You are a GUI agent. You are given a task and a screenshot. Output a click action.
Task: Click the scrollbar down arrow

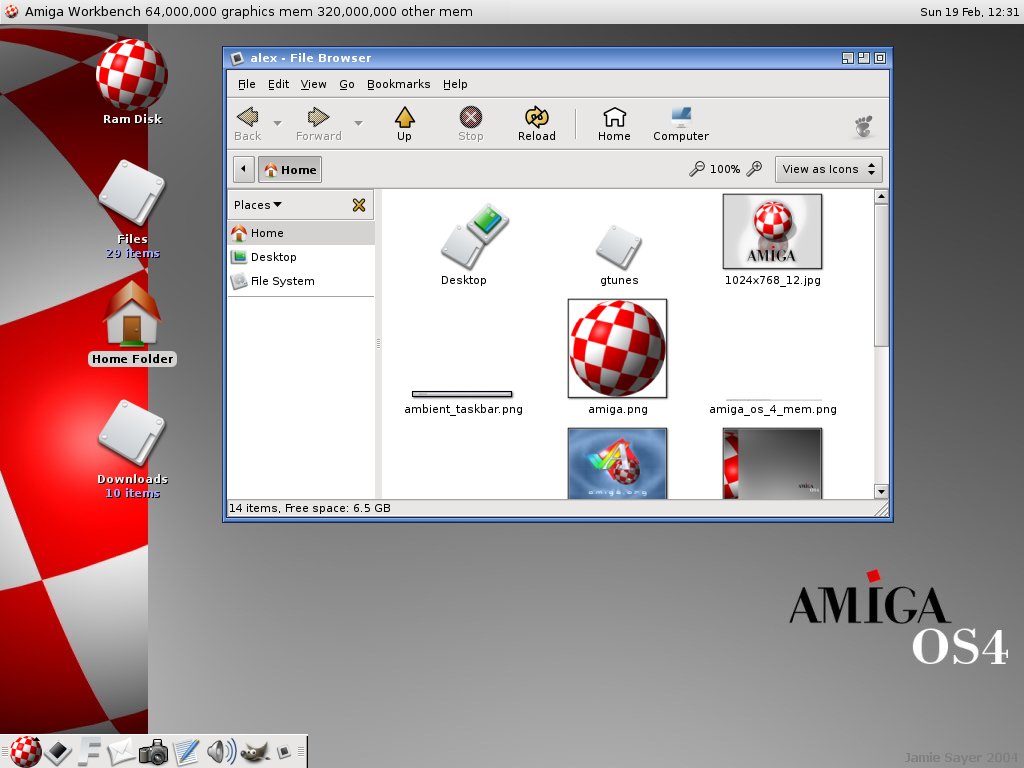click(881, 492)
